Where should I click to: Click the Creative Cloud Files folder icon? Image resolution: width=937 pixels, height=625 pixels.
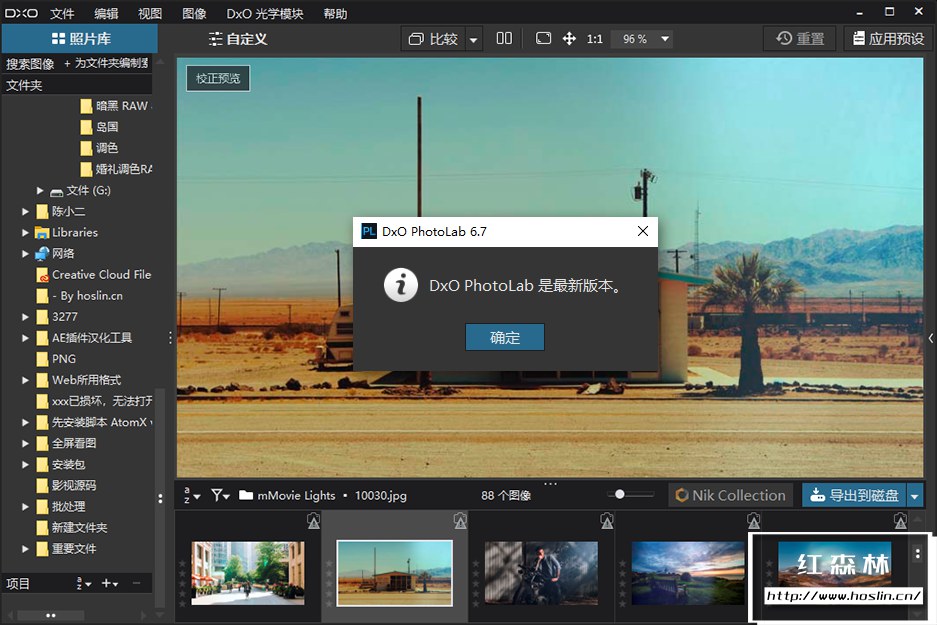(42, 275)
